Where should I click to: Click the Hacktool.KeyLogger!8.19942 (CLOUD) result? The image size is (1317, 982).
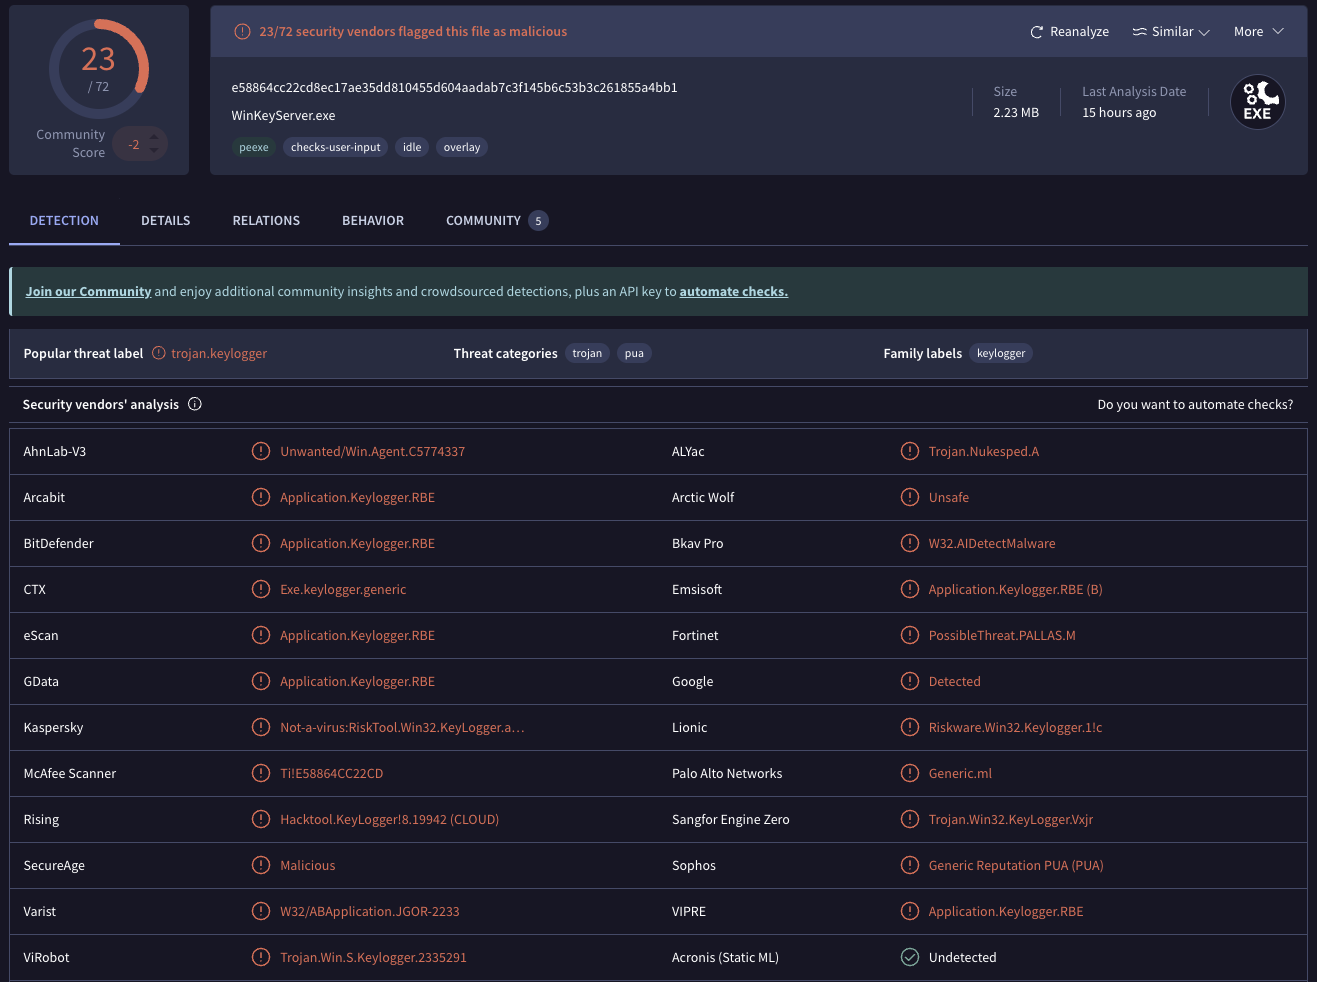point(389,820)
